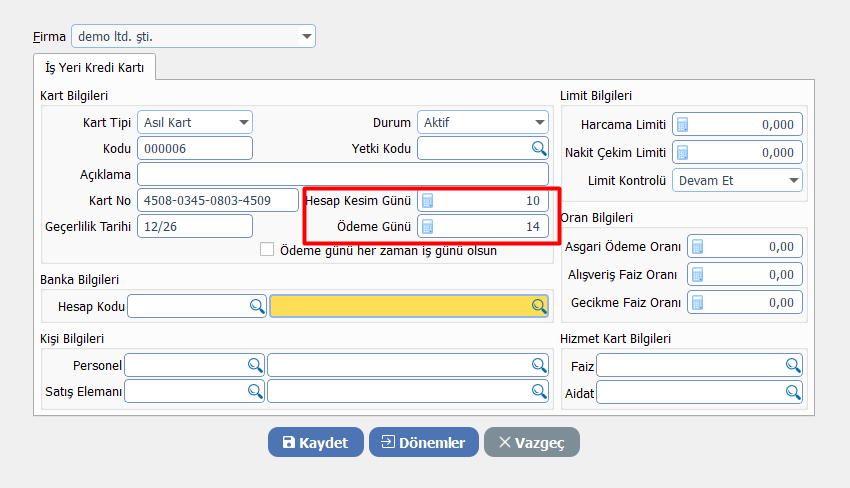Click calculator icon in Nakit Çekim Limiti

684,153
